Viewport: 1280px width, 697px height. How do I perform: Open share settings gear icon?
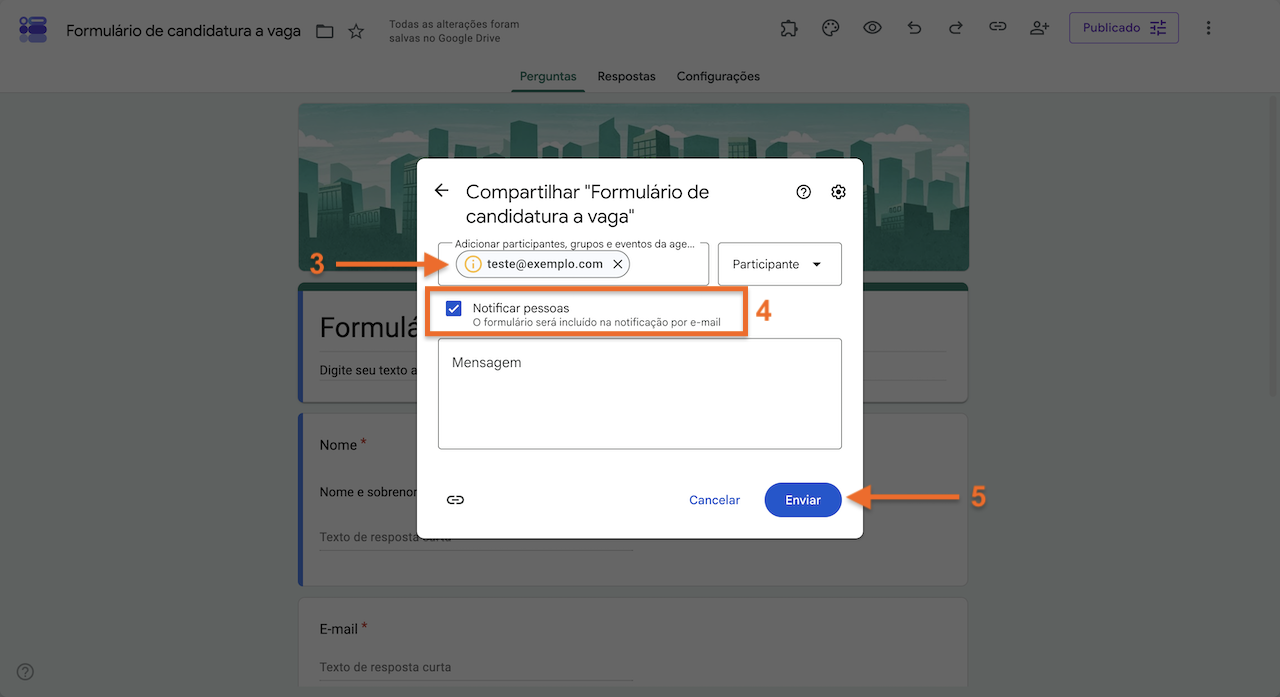pyautogui.click(x=839, y=192)
